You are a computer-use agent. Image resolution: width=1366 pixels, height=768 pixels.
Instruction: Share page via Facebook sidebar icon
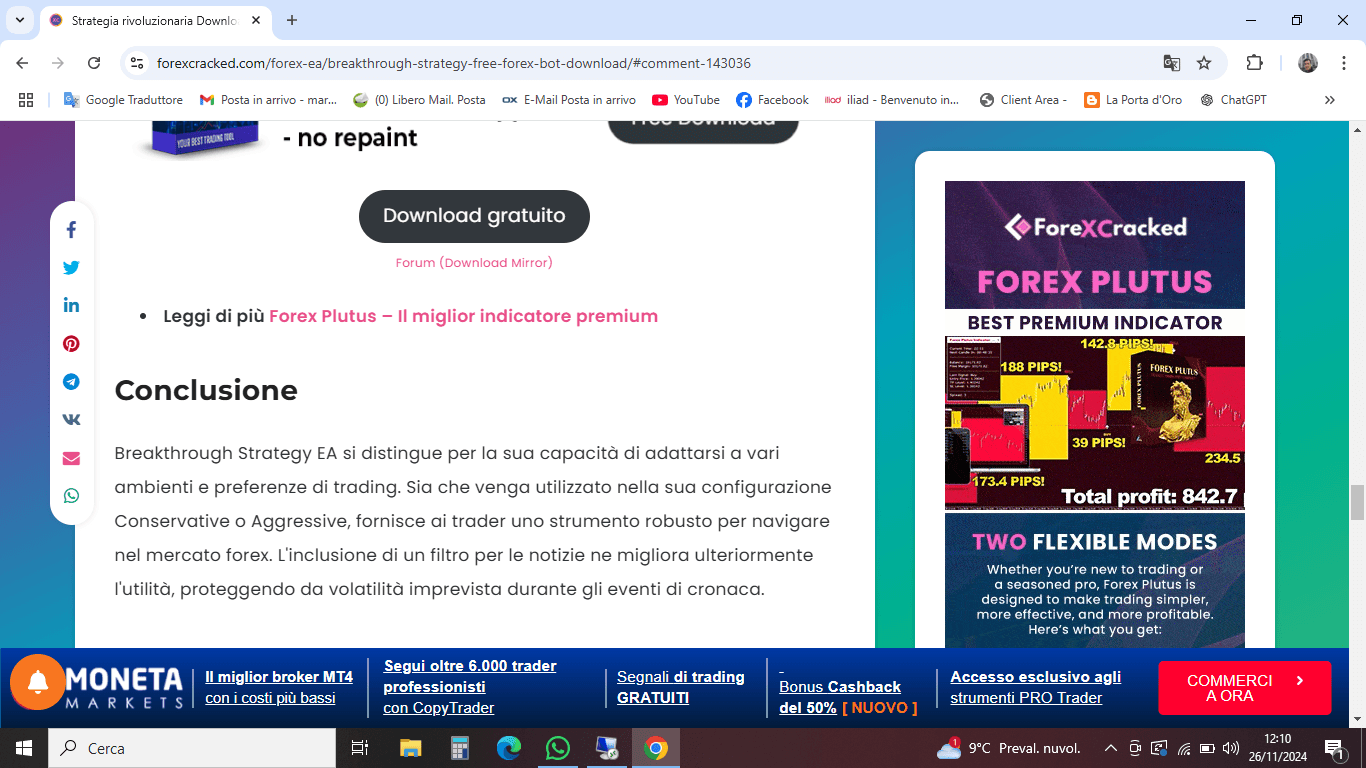(x=71, y=230)
